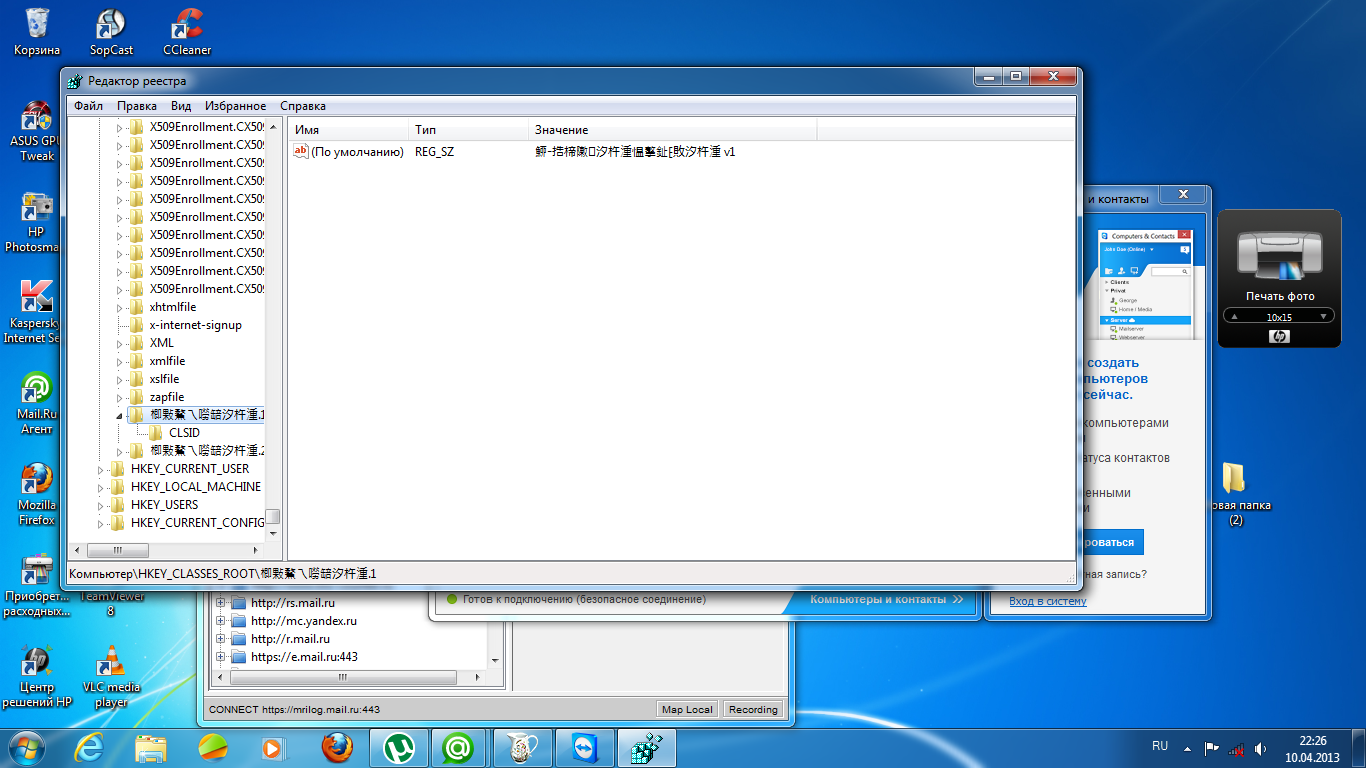Expand the xslfile registry key

click(121, 379)
